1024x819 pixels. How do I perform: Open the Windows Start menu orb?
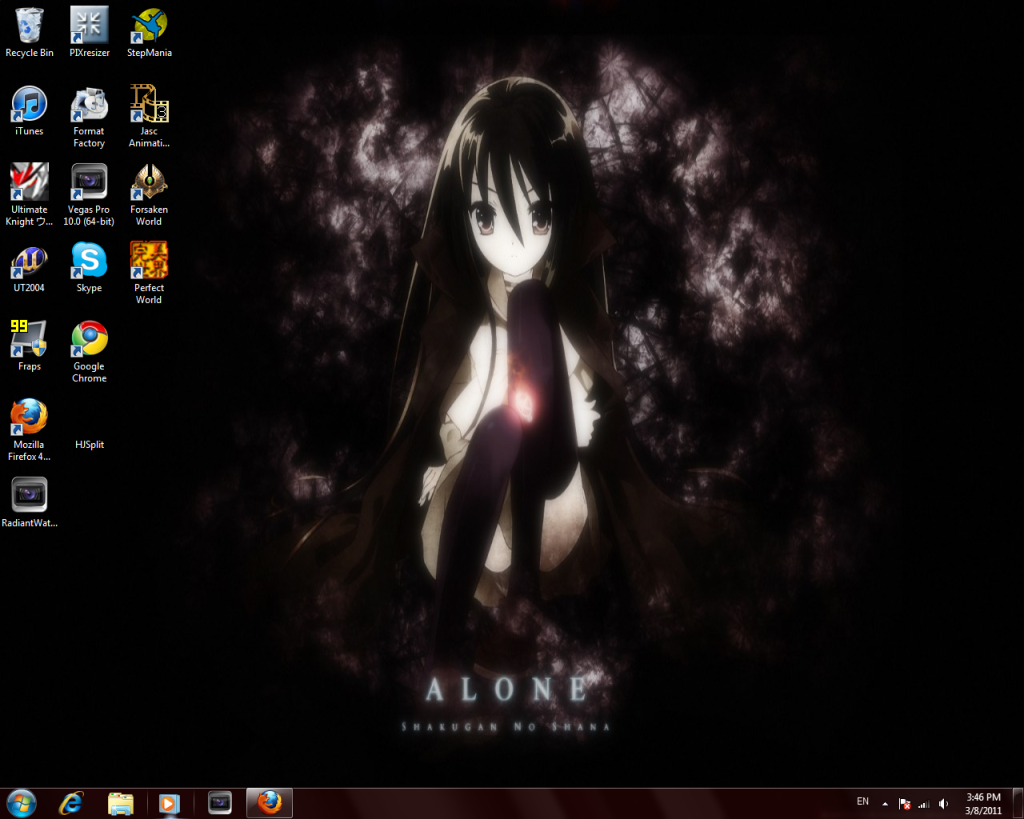coord(21,803)
